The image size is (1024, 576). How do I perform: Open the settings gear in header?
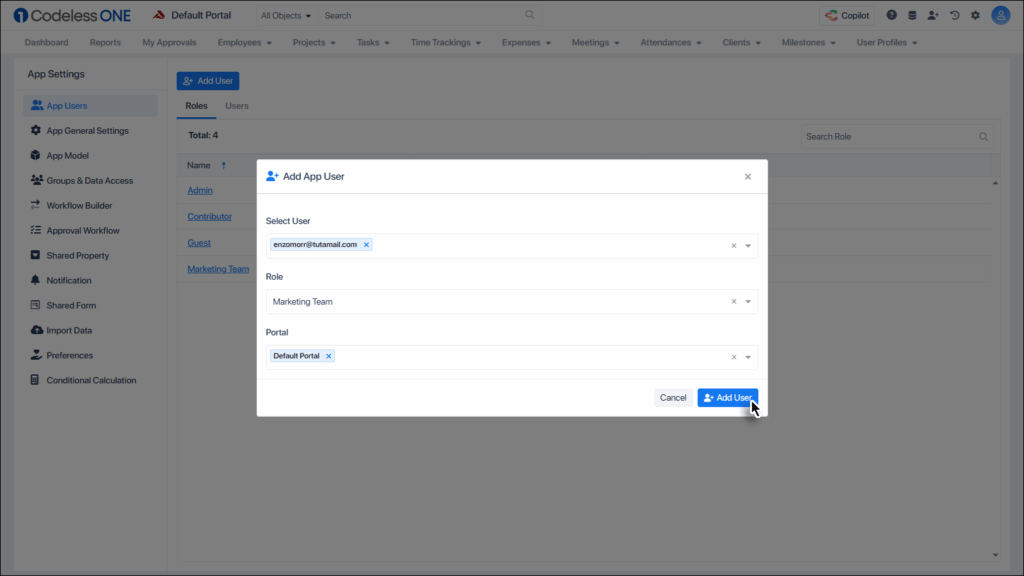coord(976,15)
